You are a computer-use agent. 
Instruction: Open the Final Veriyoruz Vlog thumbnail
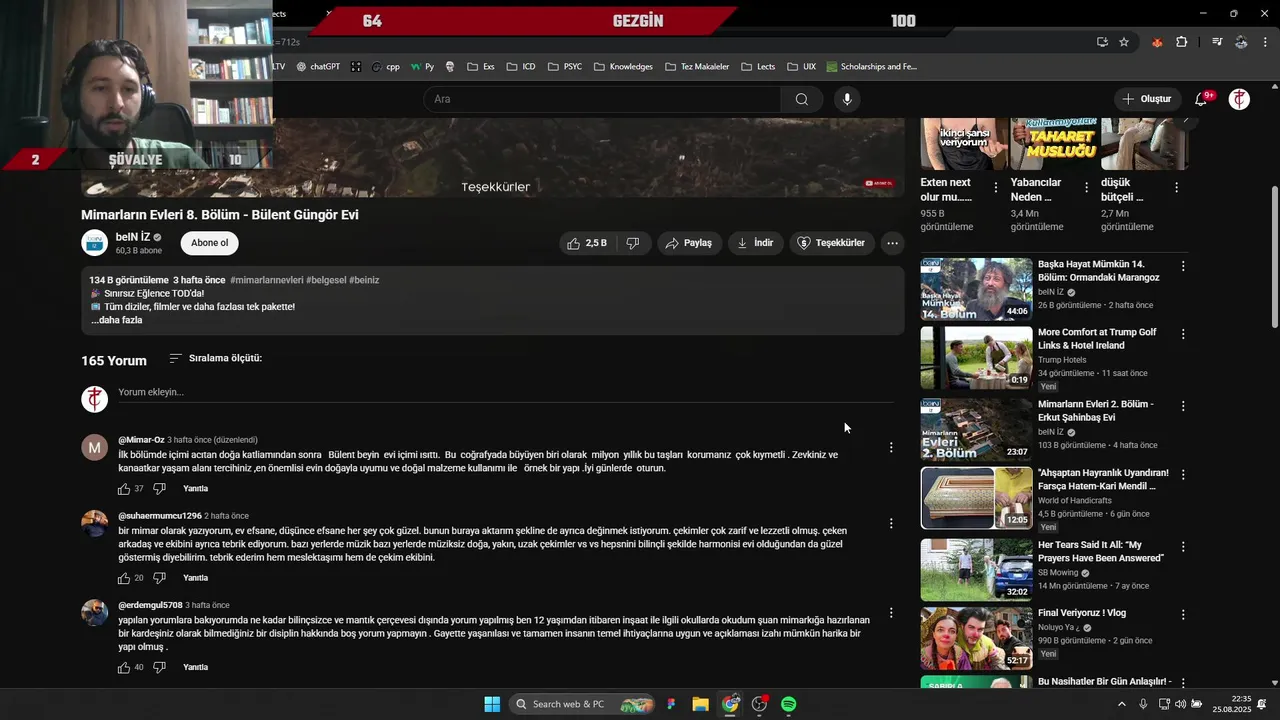click(976, 638)
